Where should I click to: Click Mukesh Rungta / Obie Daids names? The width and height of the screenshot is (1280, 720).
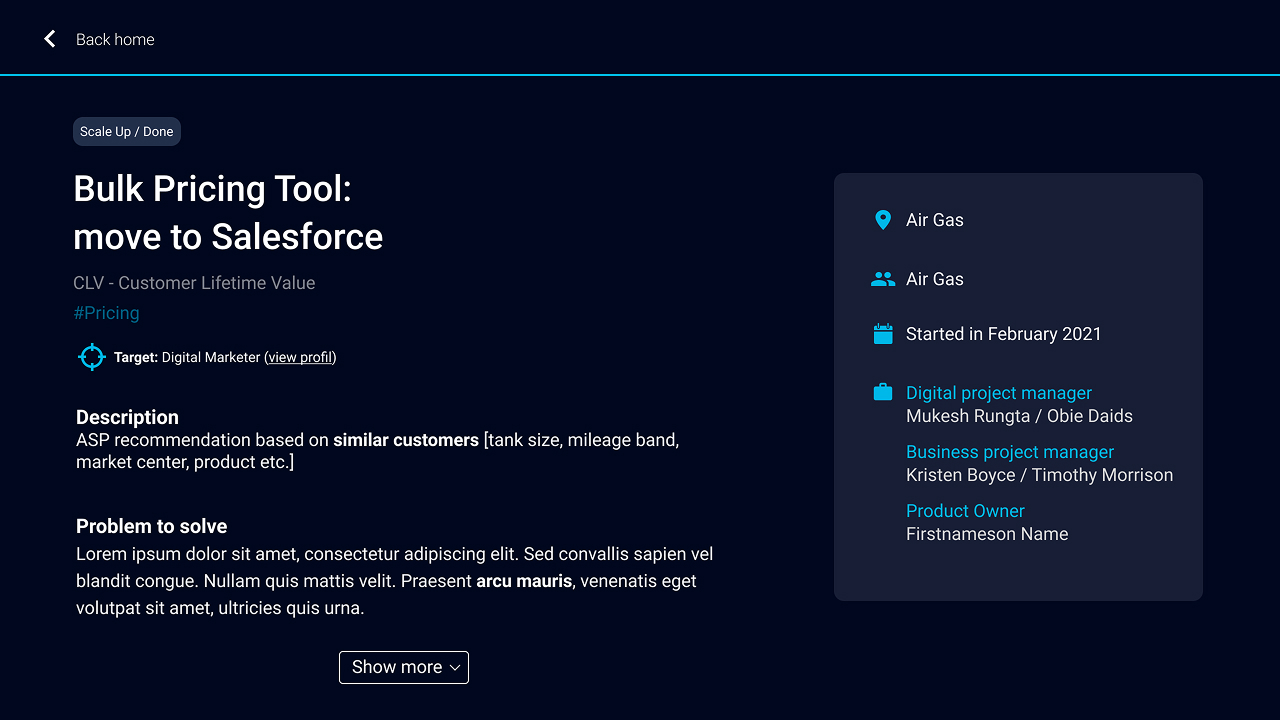click(x=1019, y=416)
